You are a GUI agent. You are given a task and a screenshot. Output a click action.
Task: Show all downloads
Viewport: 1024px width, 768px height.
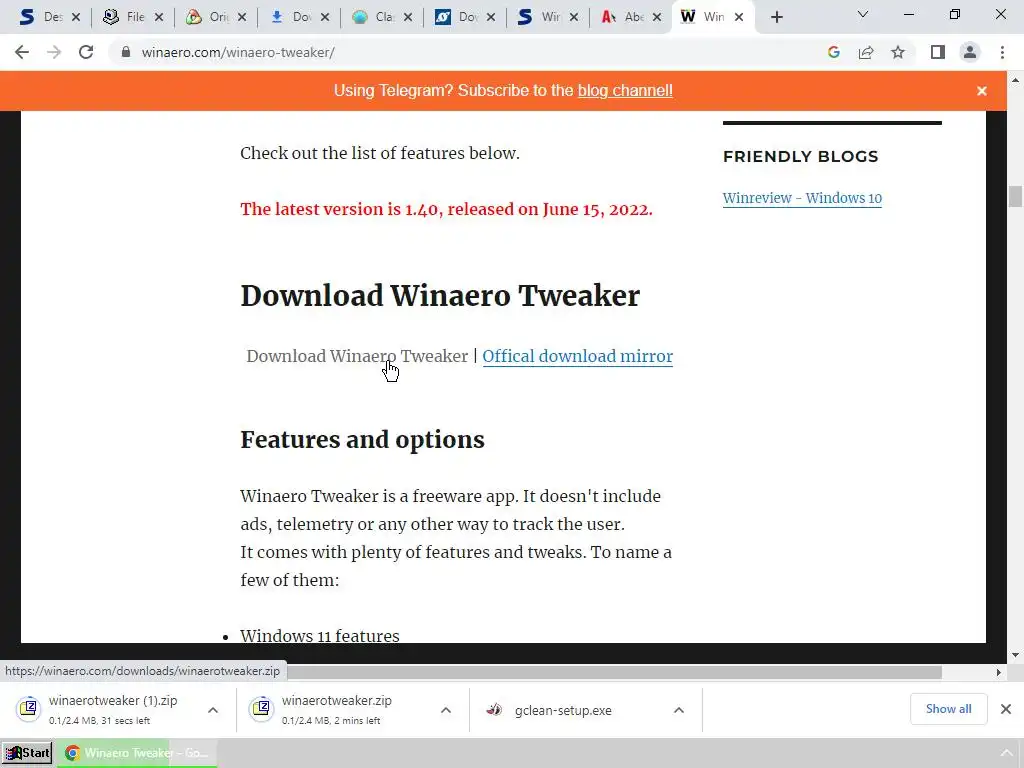click(948, 709)
